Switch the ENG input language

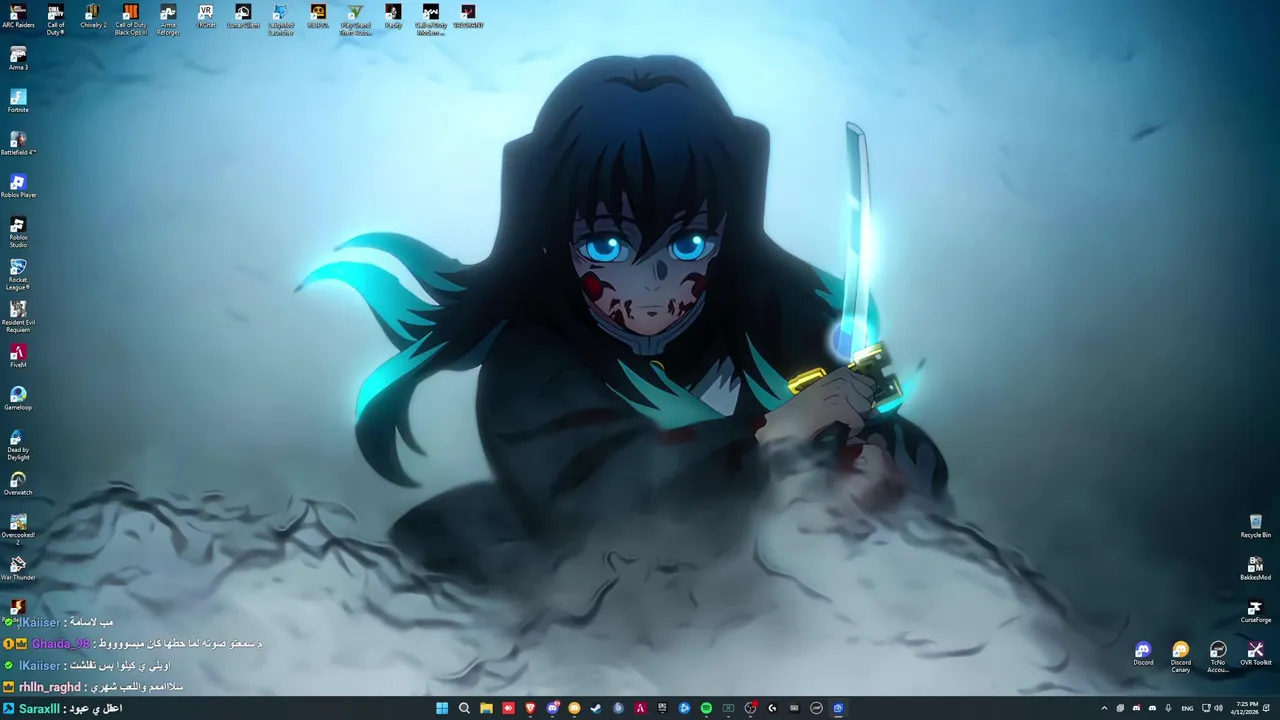click(1187, 708)
